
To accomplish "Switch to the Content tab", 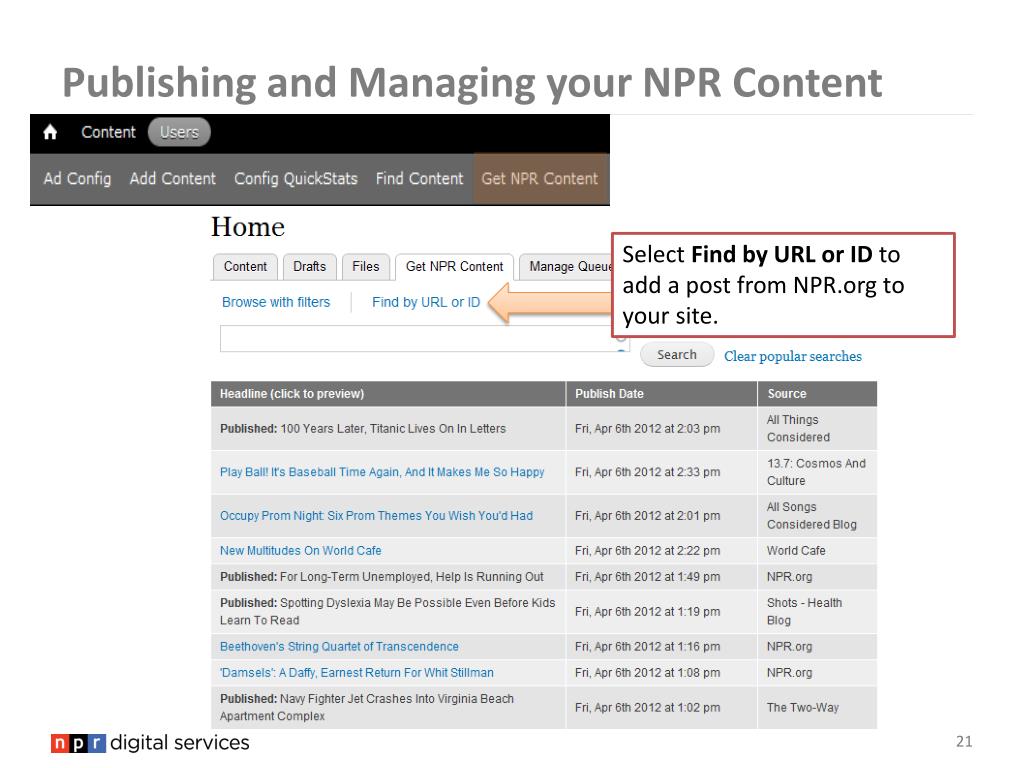I will pyautogui.click(x=246, y=267).
